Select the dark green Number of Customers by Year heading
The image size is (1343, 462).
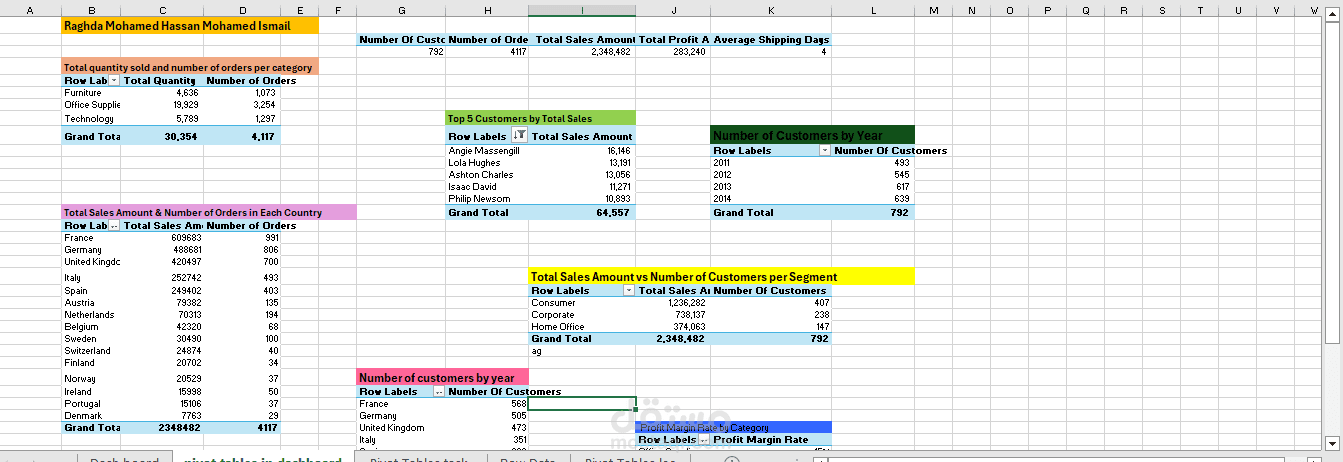(812, 134)
